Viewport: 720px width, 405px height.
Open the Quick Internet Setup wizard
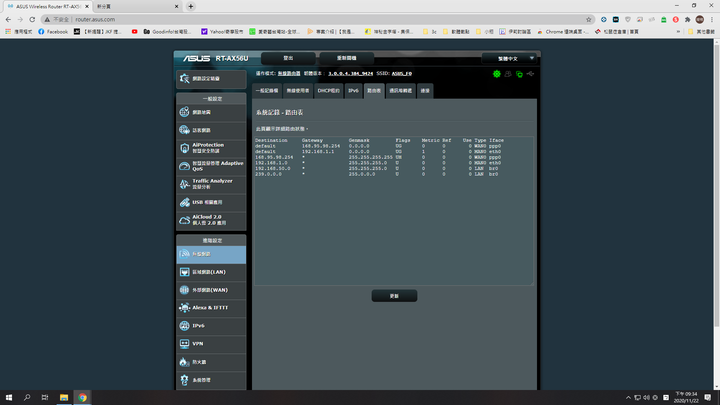(x=211, y=79)
